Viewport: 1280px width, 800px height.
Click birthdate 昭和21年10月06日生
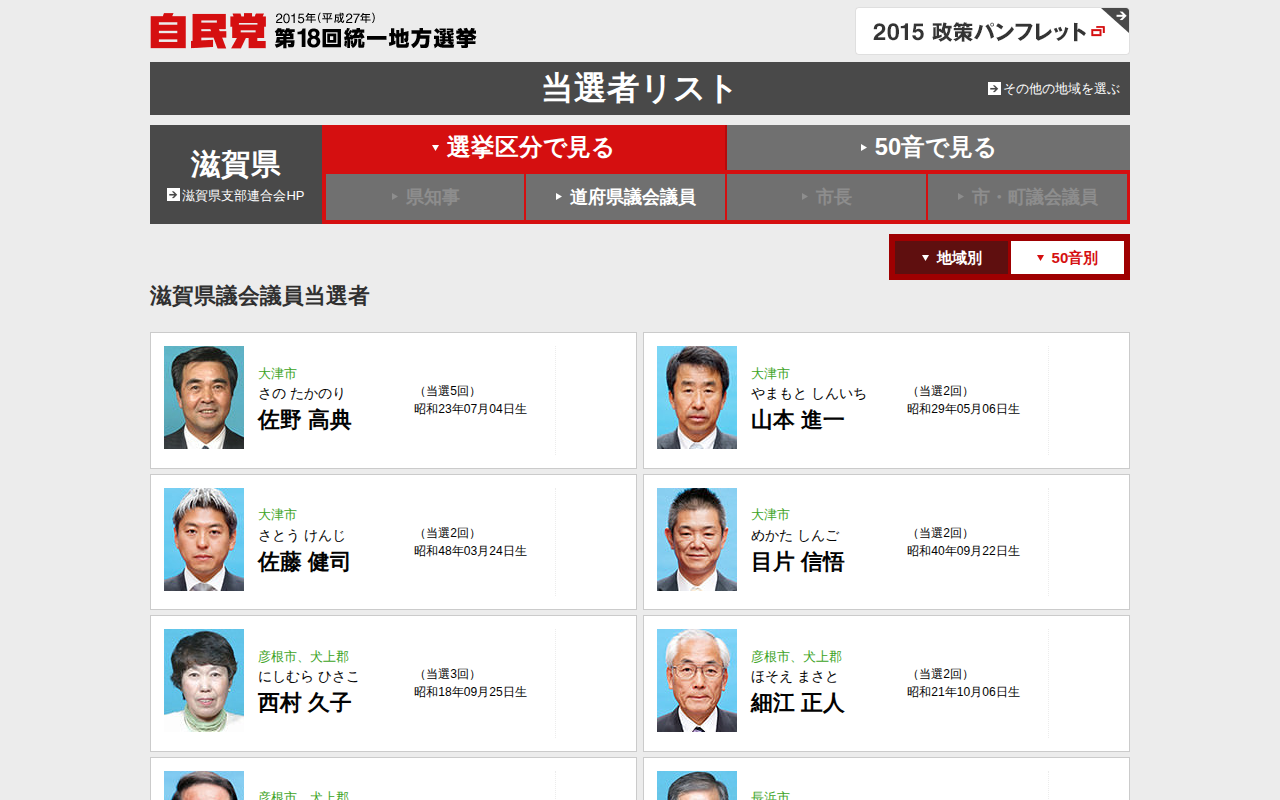(964, 692)
